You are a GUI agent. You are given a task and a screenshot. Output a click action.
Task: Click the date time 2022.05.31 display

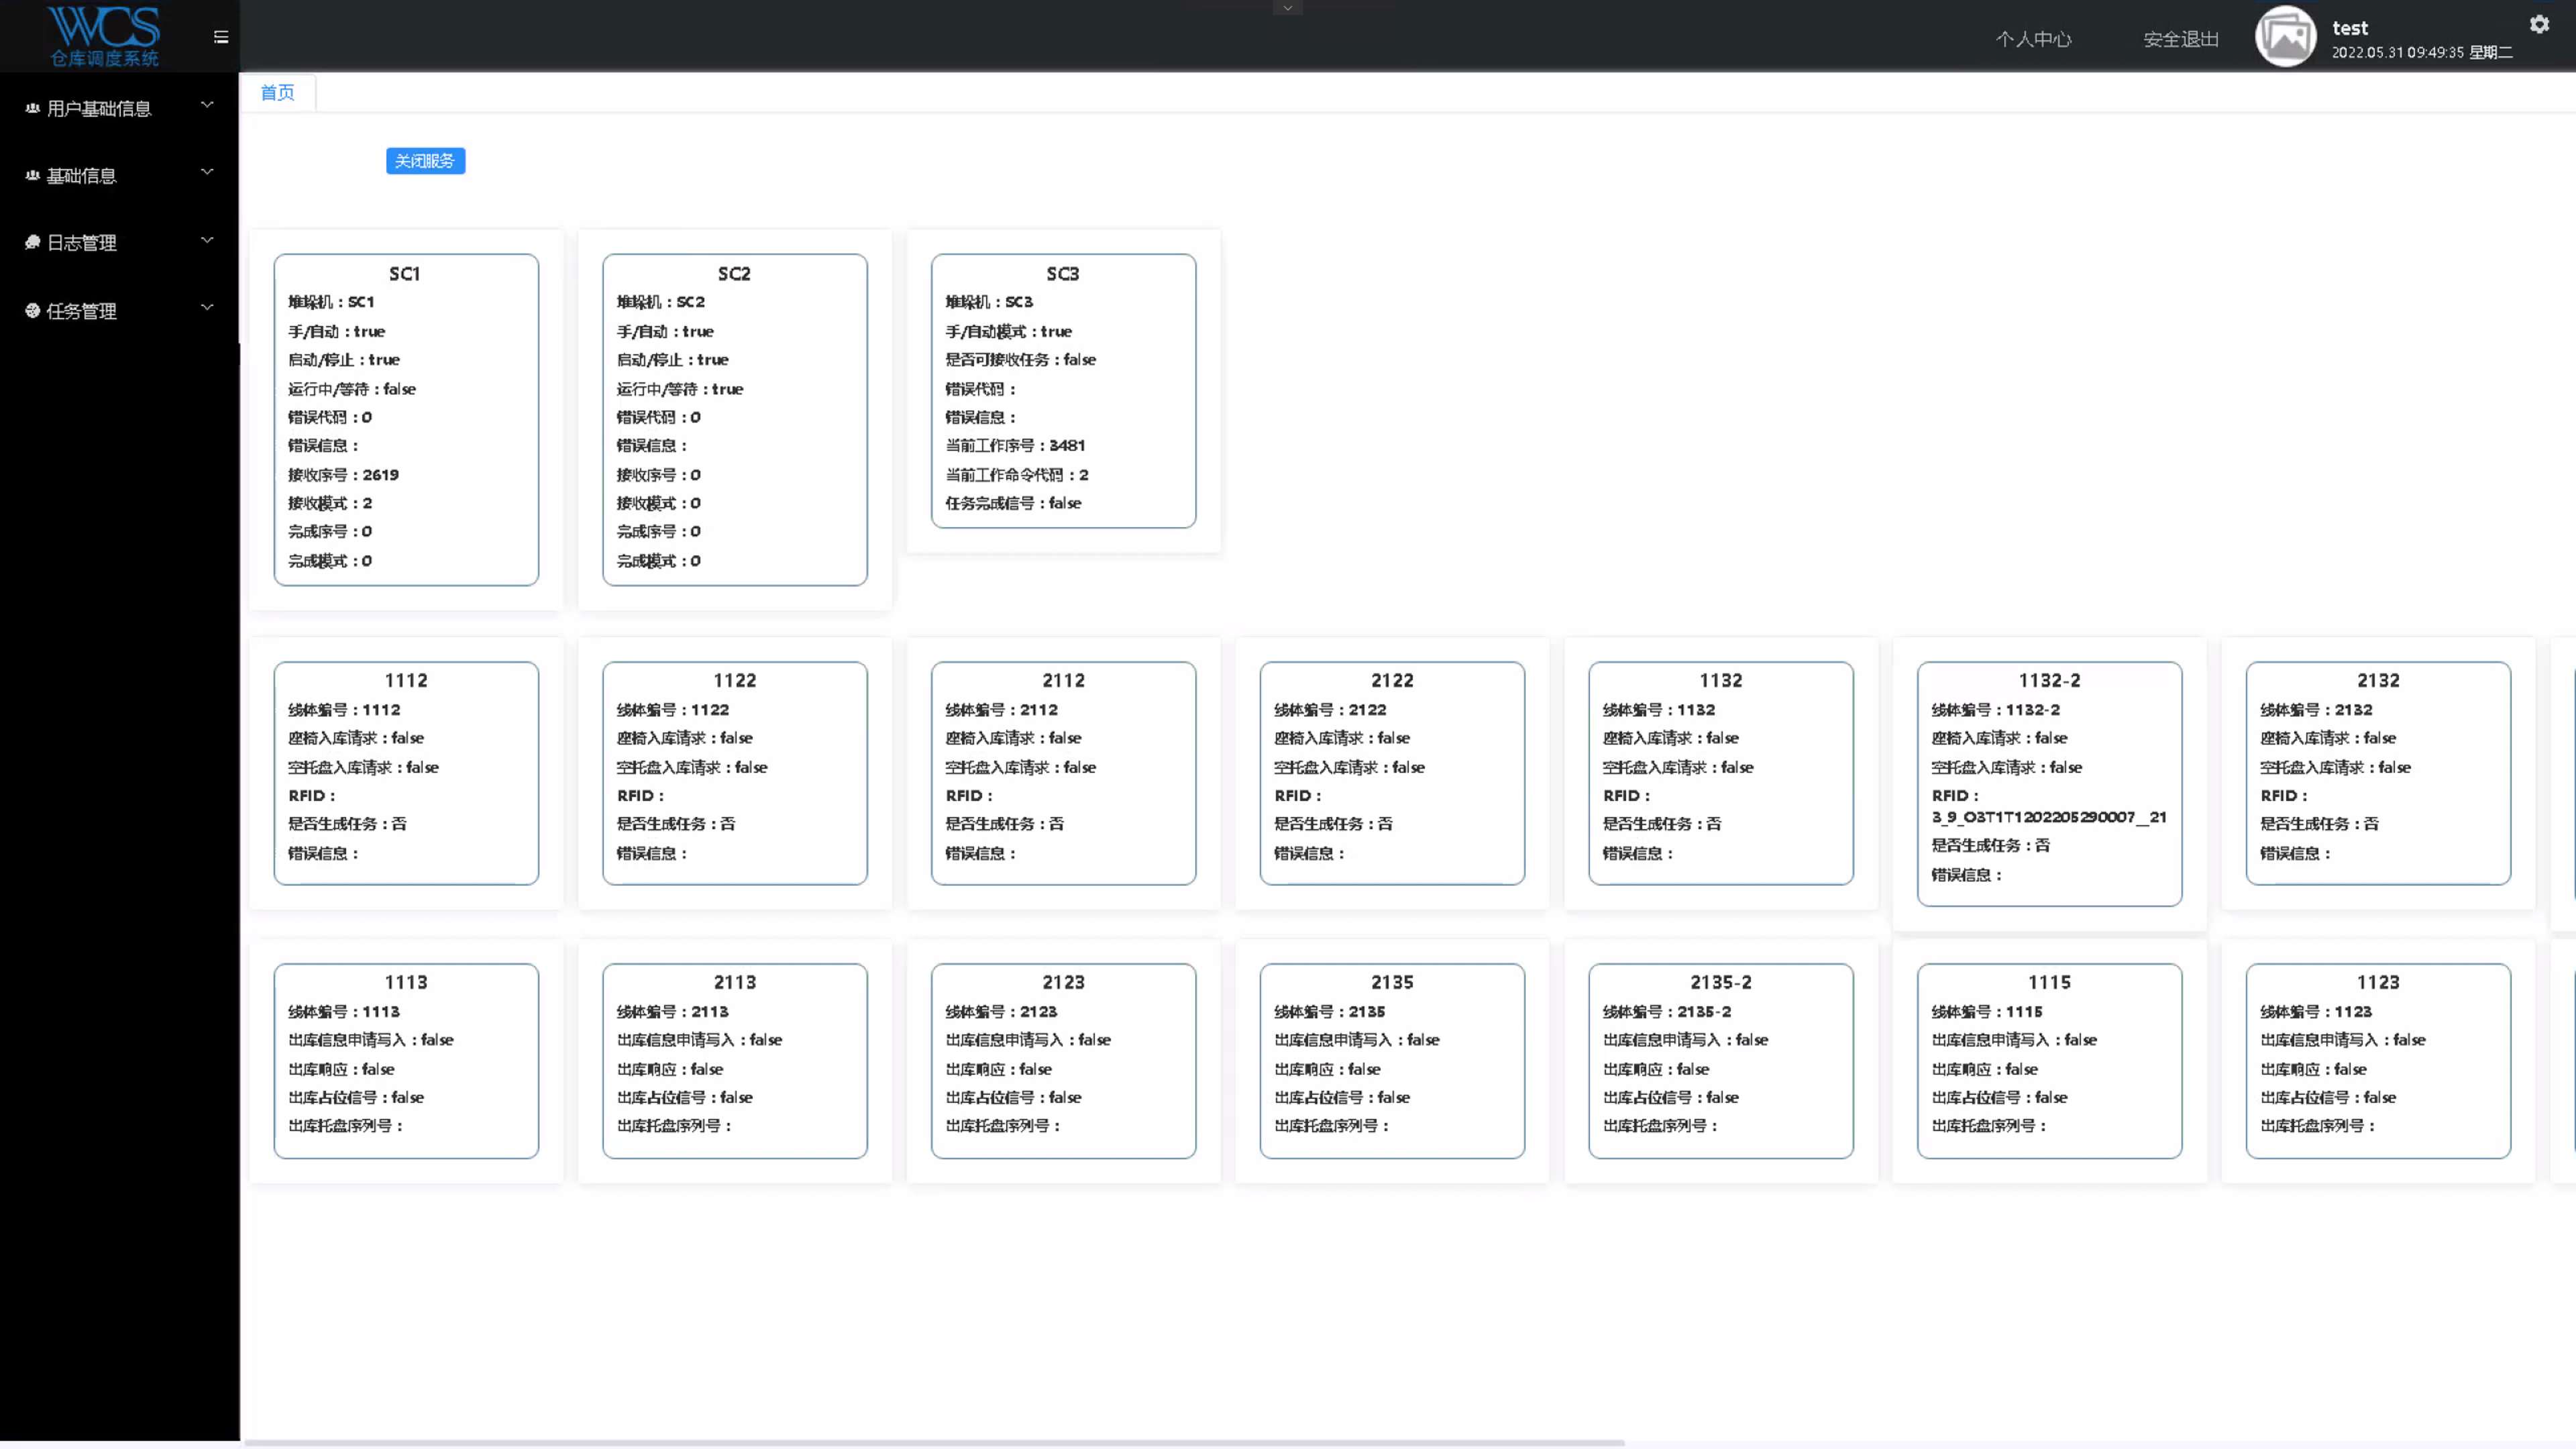pyautogui.click(x=2422, y=52)
